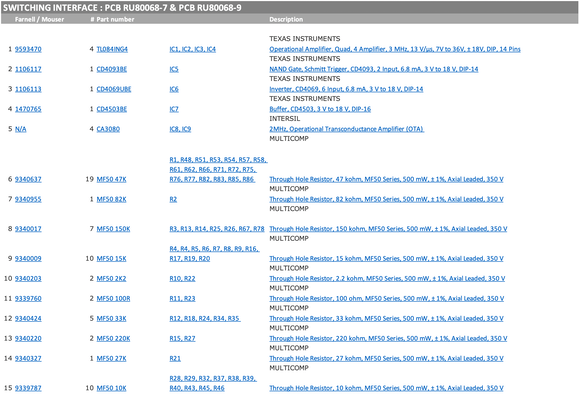Viewport: 580px width, 394px height.
Task: Click the IC1, IC2, IC3, IC4 reference link
Action: point(193,49)
